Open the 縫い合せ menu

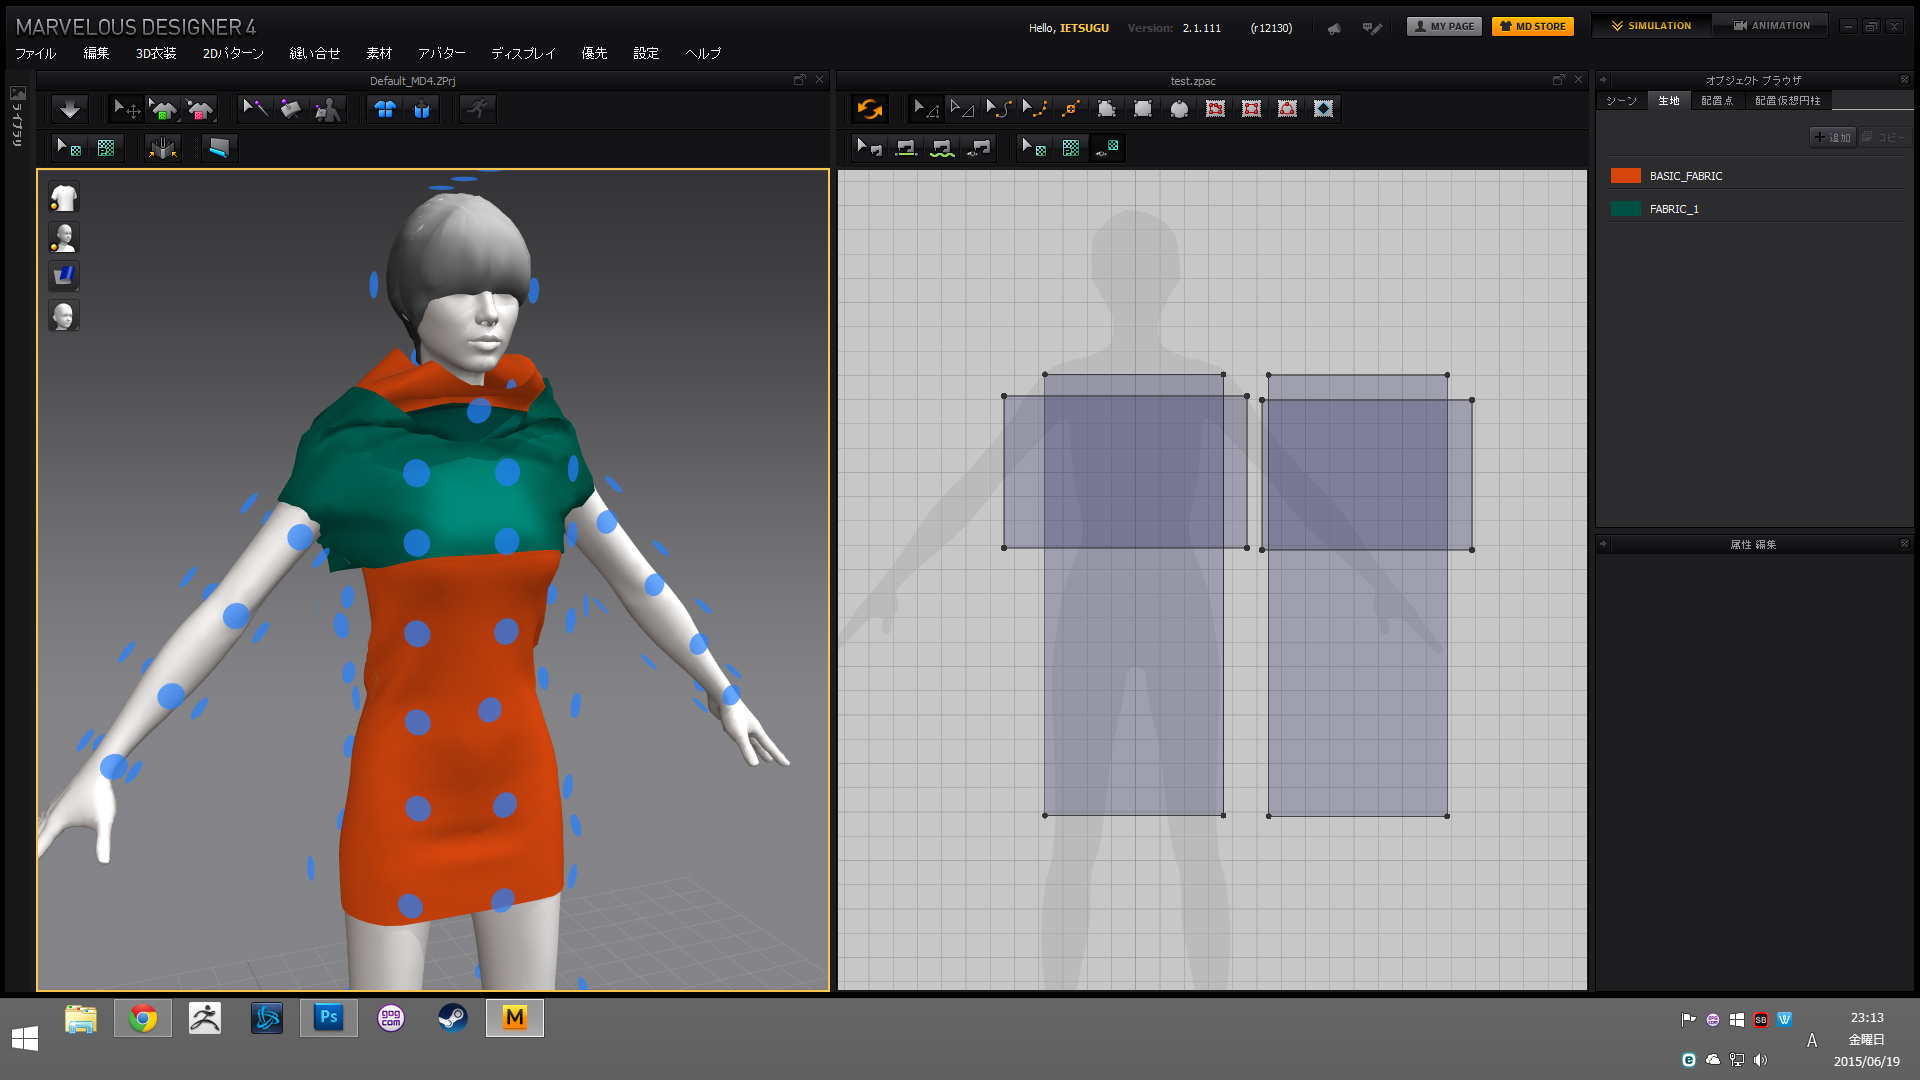click(x=315, y=53)
